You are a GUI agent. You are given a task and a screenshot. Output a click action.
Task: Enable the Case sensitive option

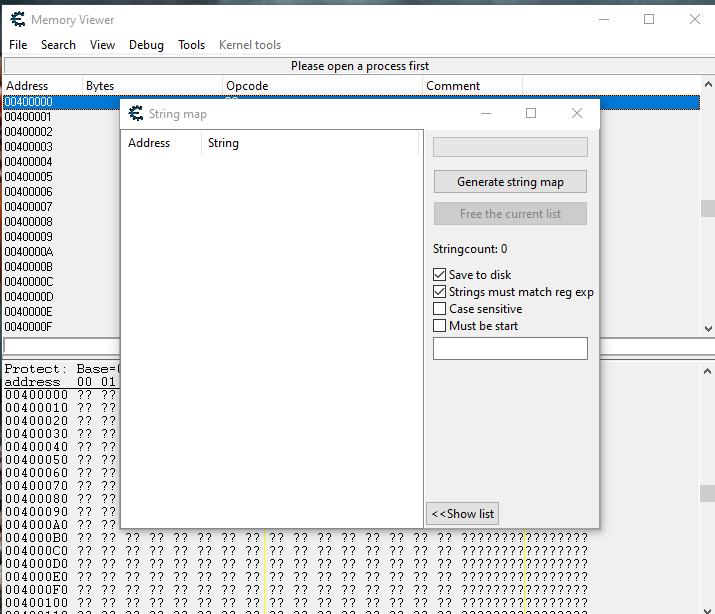(x=440, y=309)
